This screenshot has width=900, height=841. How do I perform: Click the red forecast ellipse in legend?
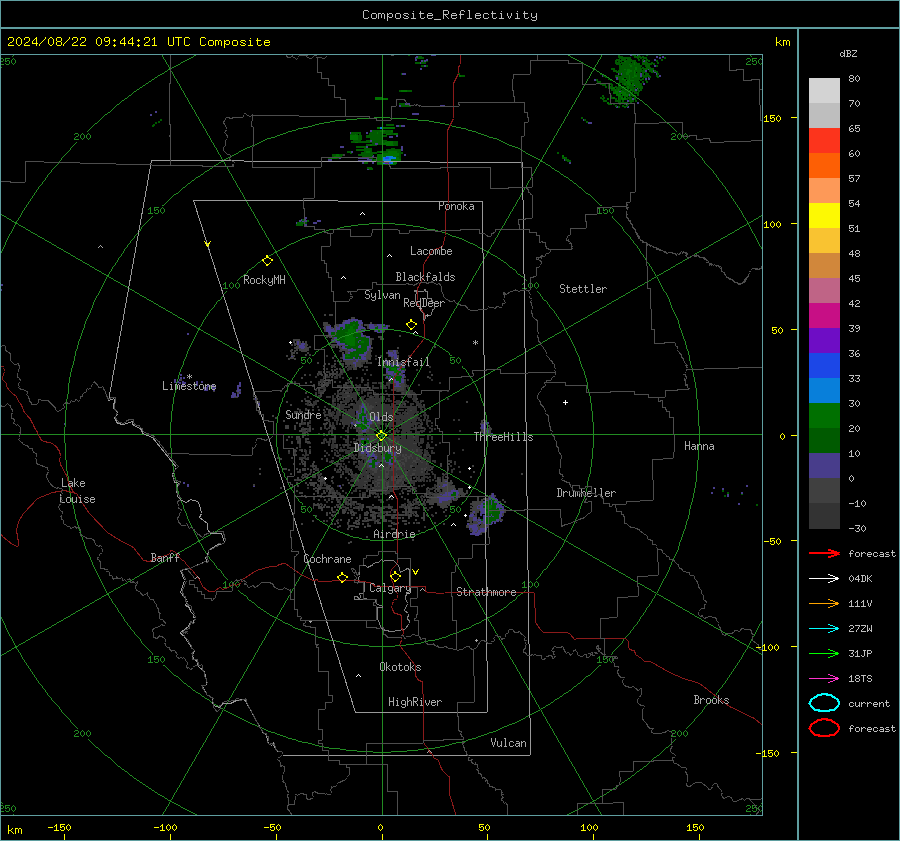(824, 728)
